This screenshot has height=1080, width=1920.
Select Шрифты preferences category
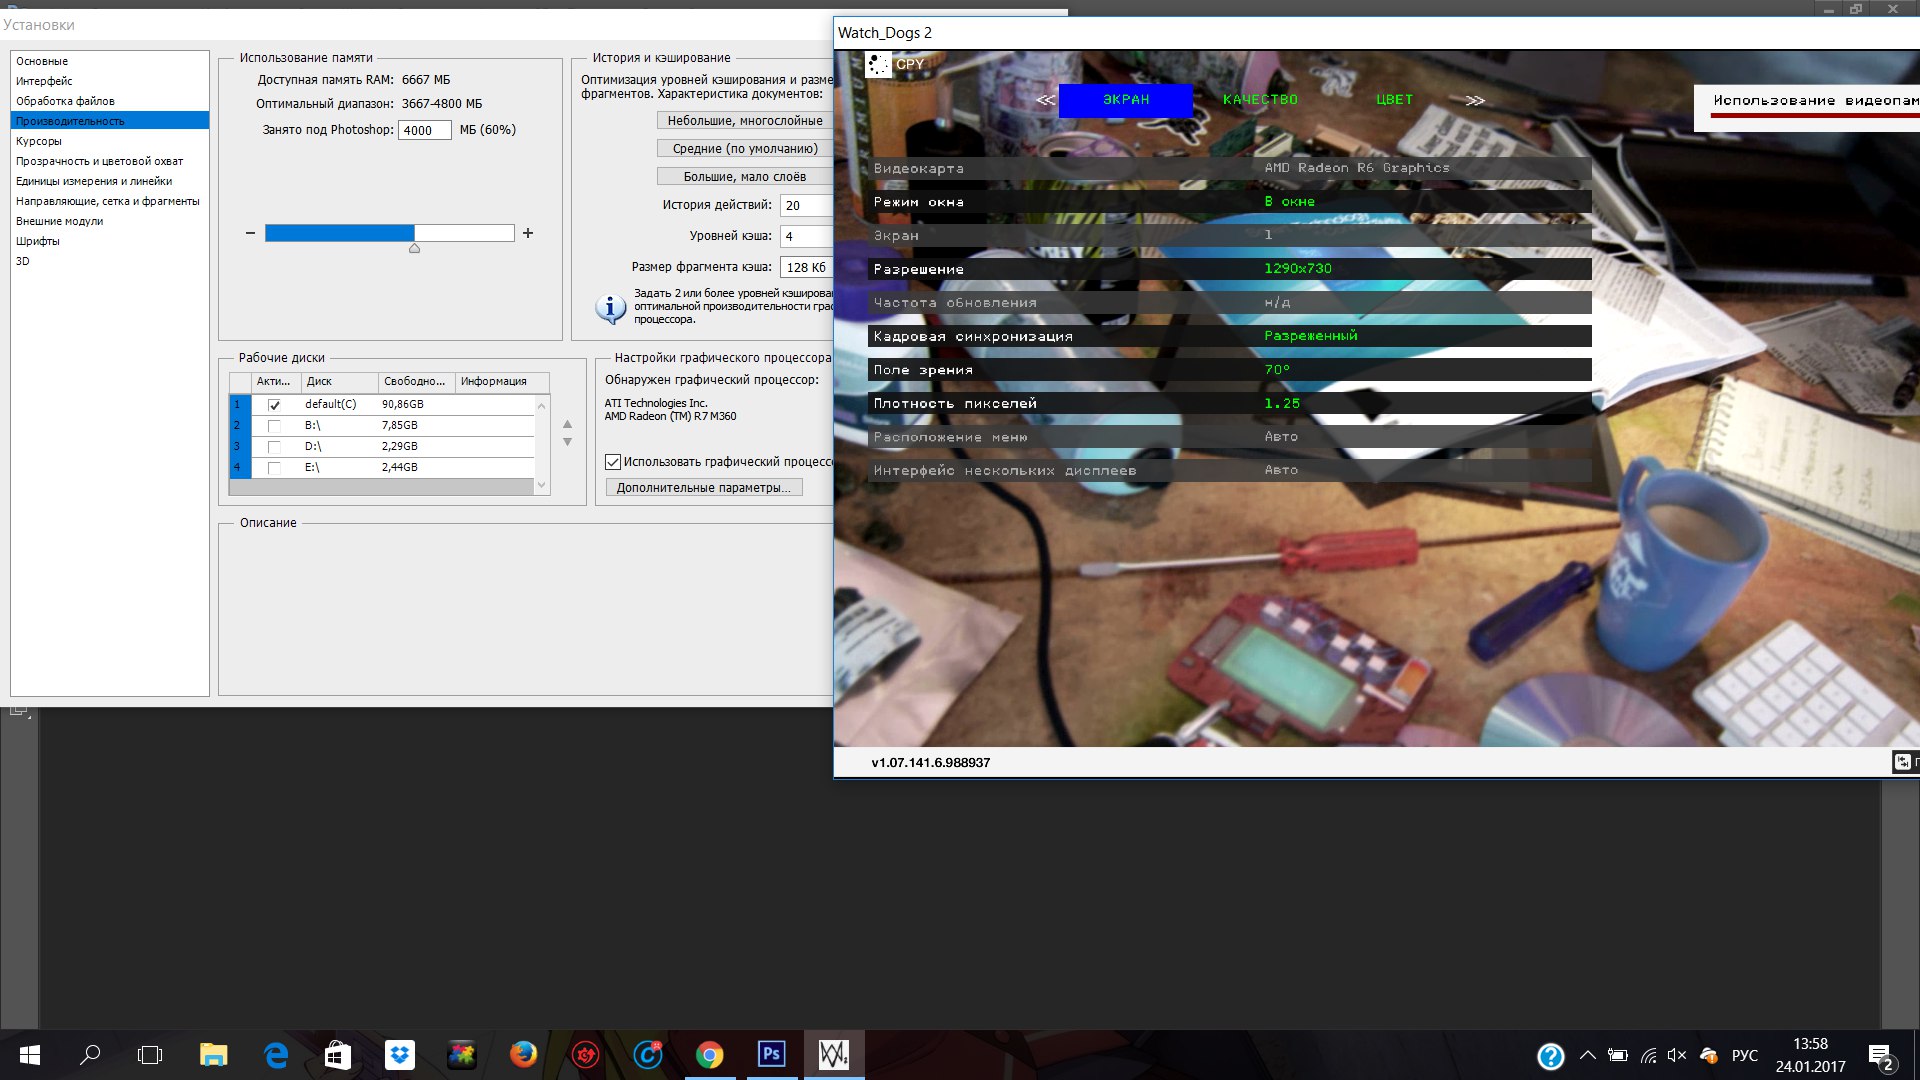point(110,241)
